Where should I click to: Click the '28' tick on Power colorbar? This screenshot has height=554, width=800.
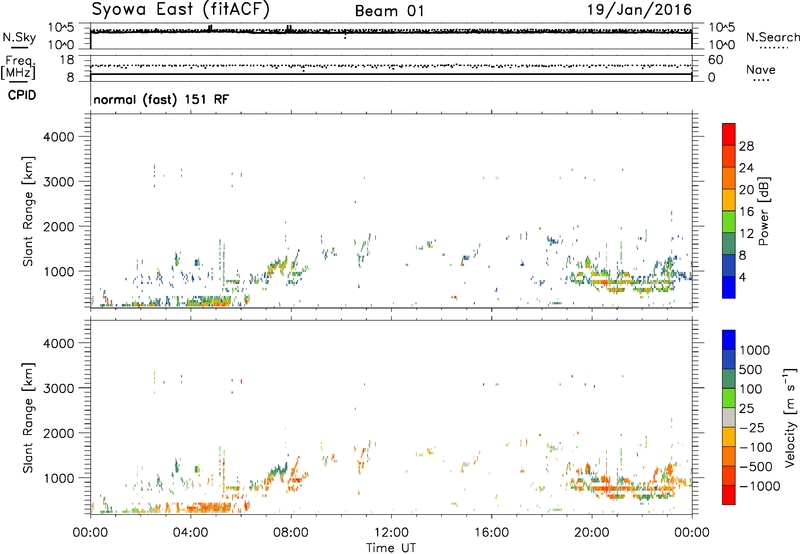(x=746, y=146)
